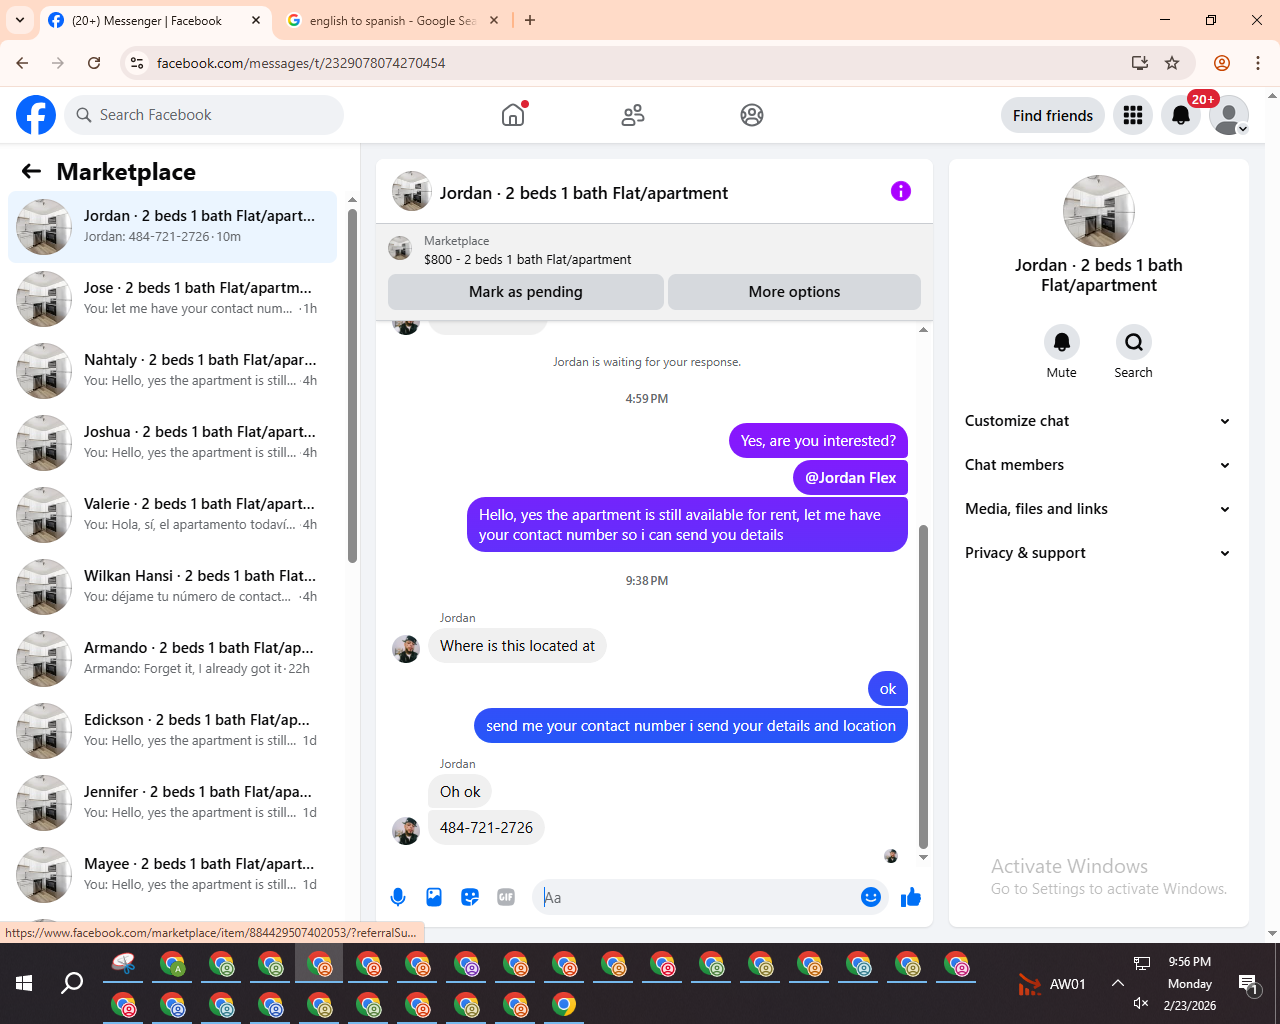Open Jose conversation in list
The height and width of the screenshot is (1024, 1280).
pos(172,298)
